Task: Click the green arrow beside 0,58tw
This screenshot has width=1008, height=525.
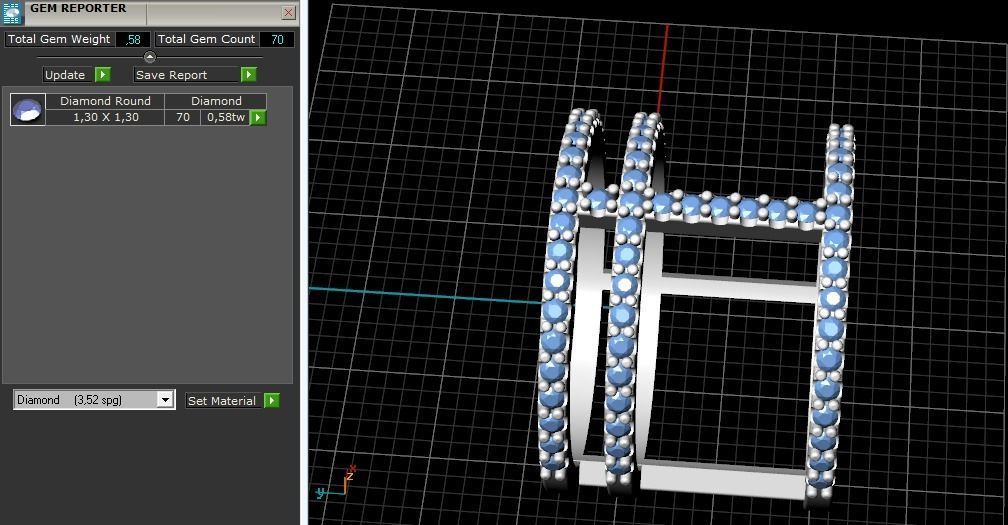Action: (258, 118)
